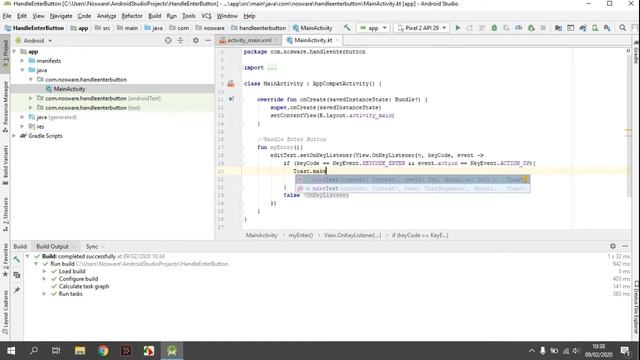Select MainActivity file in project tree
640x360 pixels.
69,89
